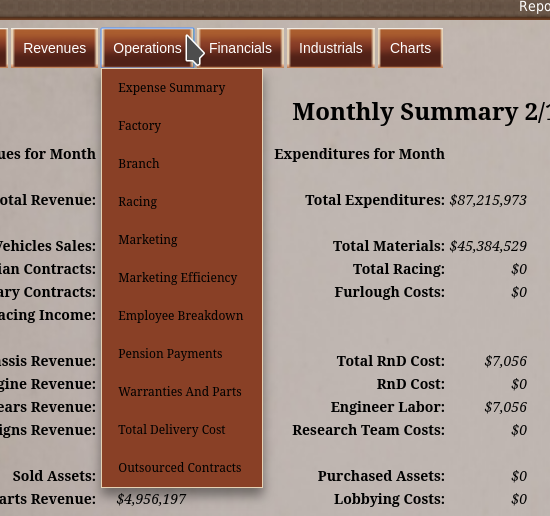The image size is (550, 516).
Task: Click the Engineer Labor label
Action: [388, 407]
